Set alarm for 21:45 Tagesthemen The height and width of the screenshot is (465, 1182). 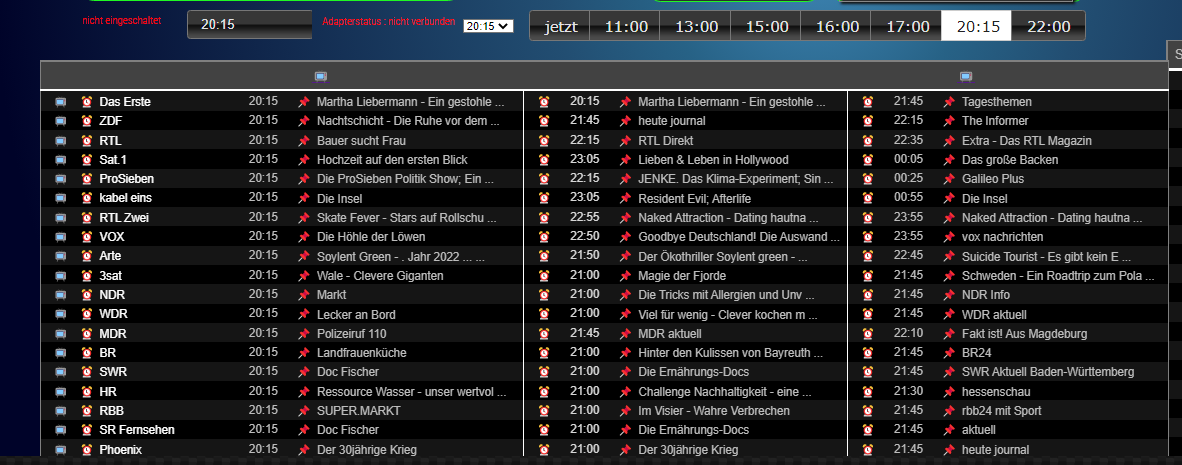pyautogui.click(x=868, y=102)
